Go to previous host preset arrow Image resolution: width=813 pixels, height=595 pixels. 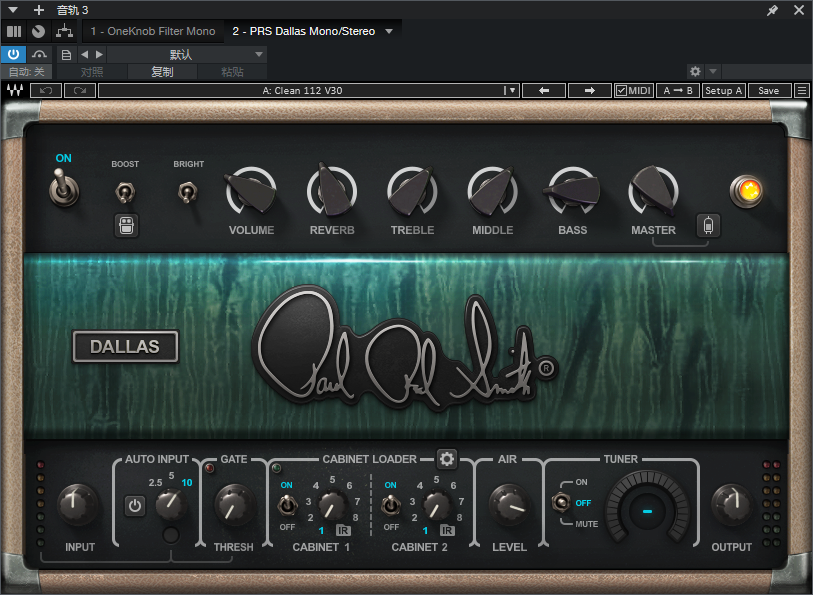pyautogui.click(x=85, y=54)
